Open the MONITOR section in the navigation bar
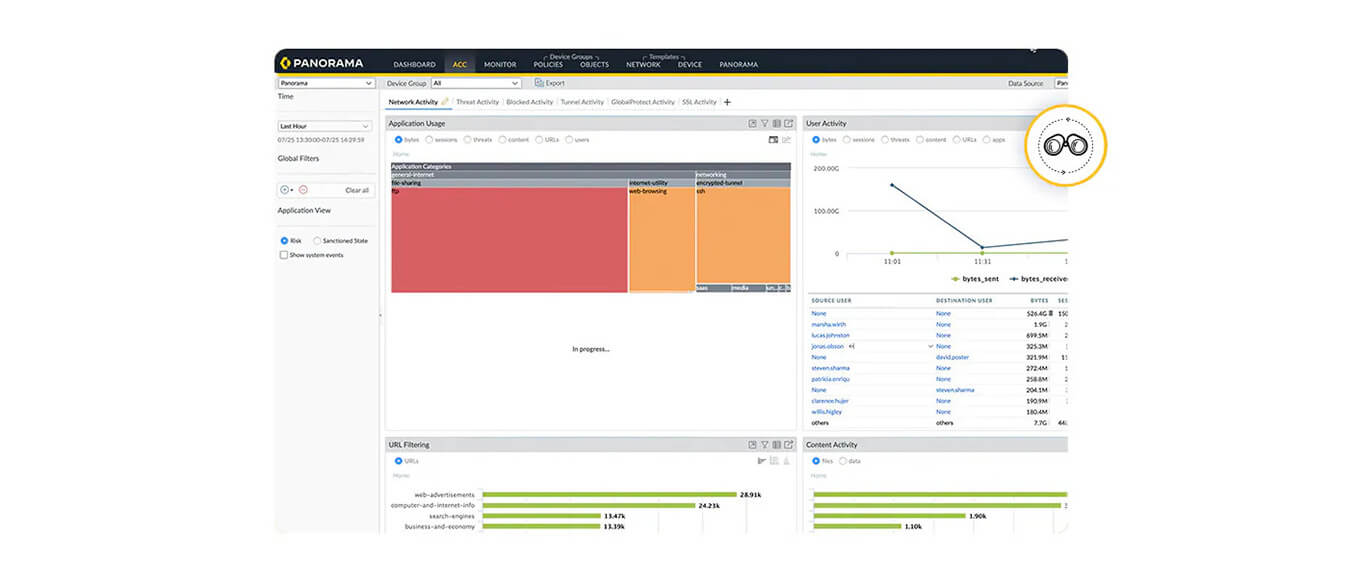Viewport: 1355px width, 578px height. pyautogui.click(x=499, y=64)
